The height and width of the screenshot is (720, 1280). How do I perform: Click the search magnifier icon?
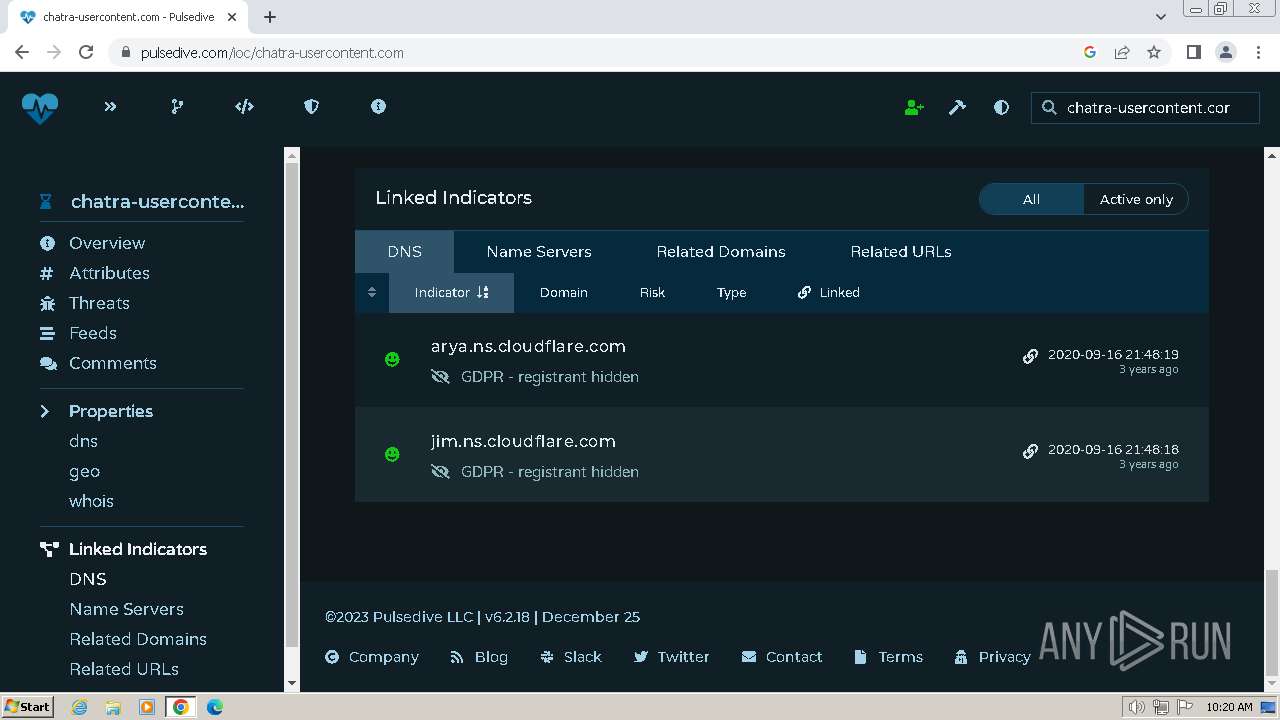click(x=1049, y=107)
